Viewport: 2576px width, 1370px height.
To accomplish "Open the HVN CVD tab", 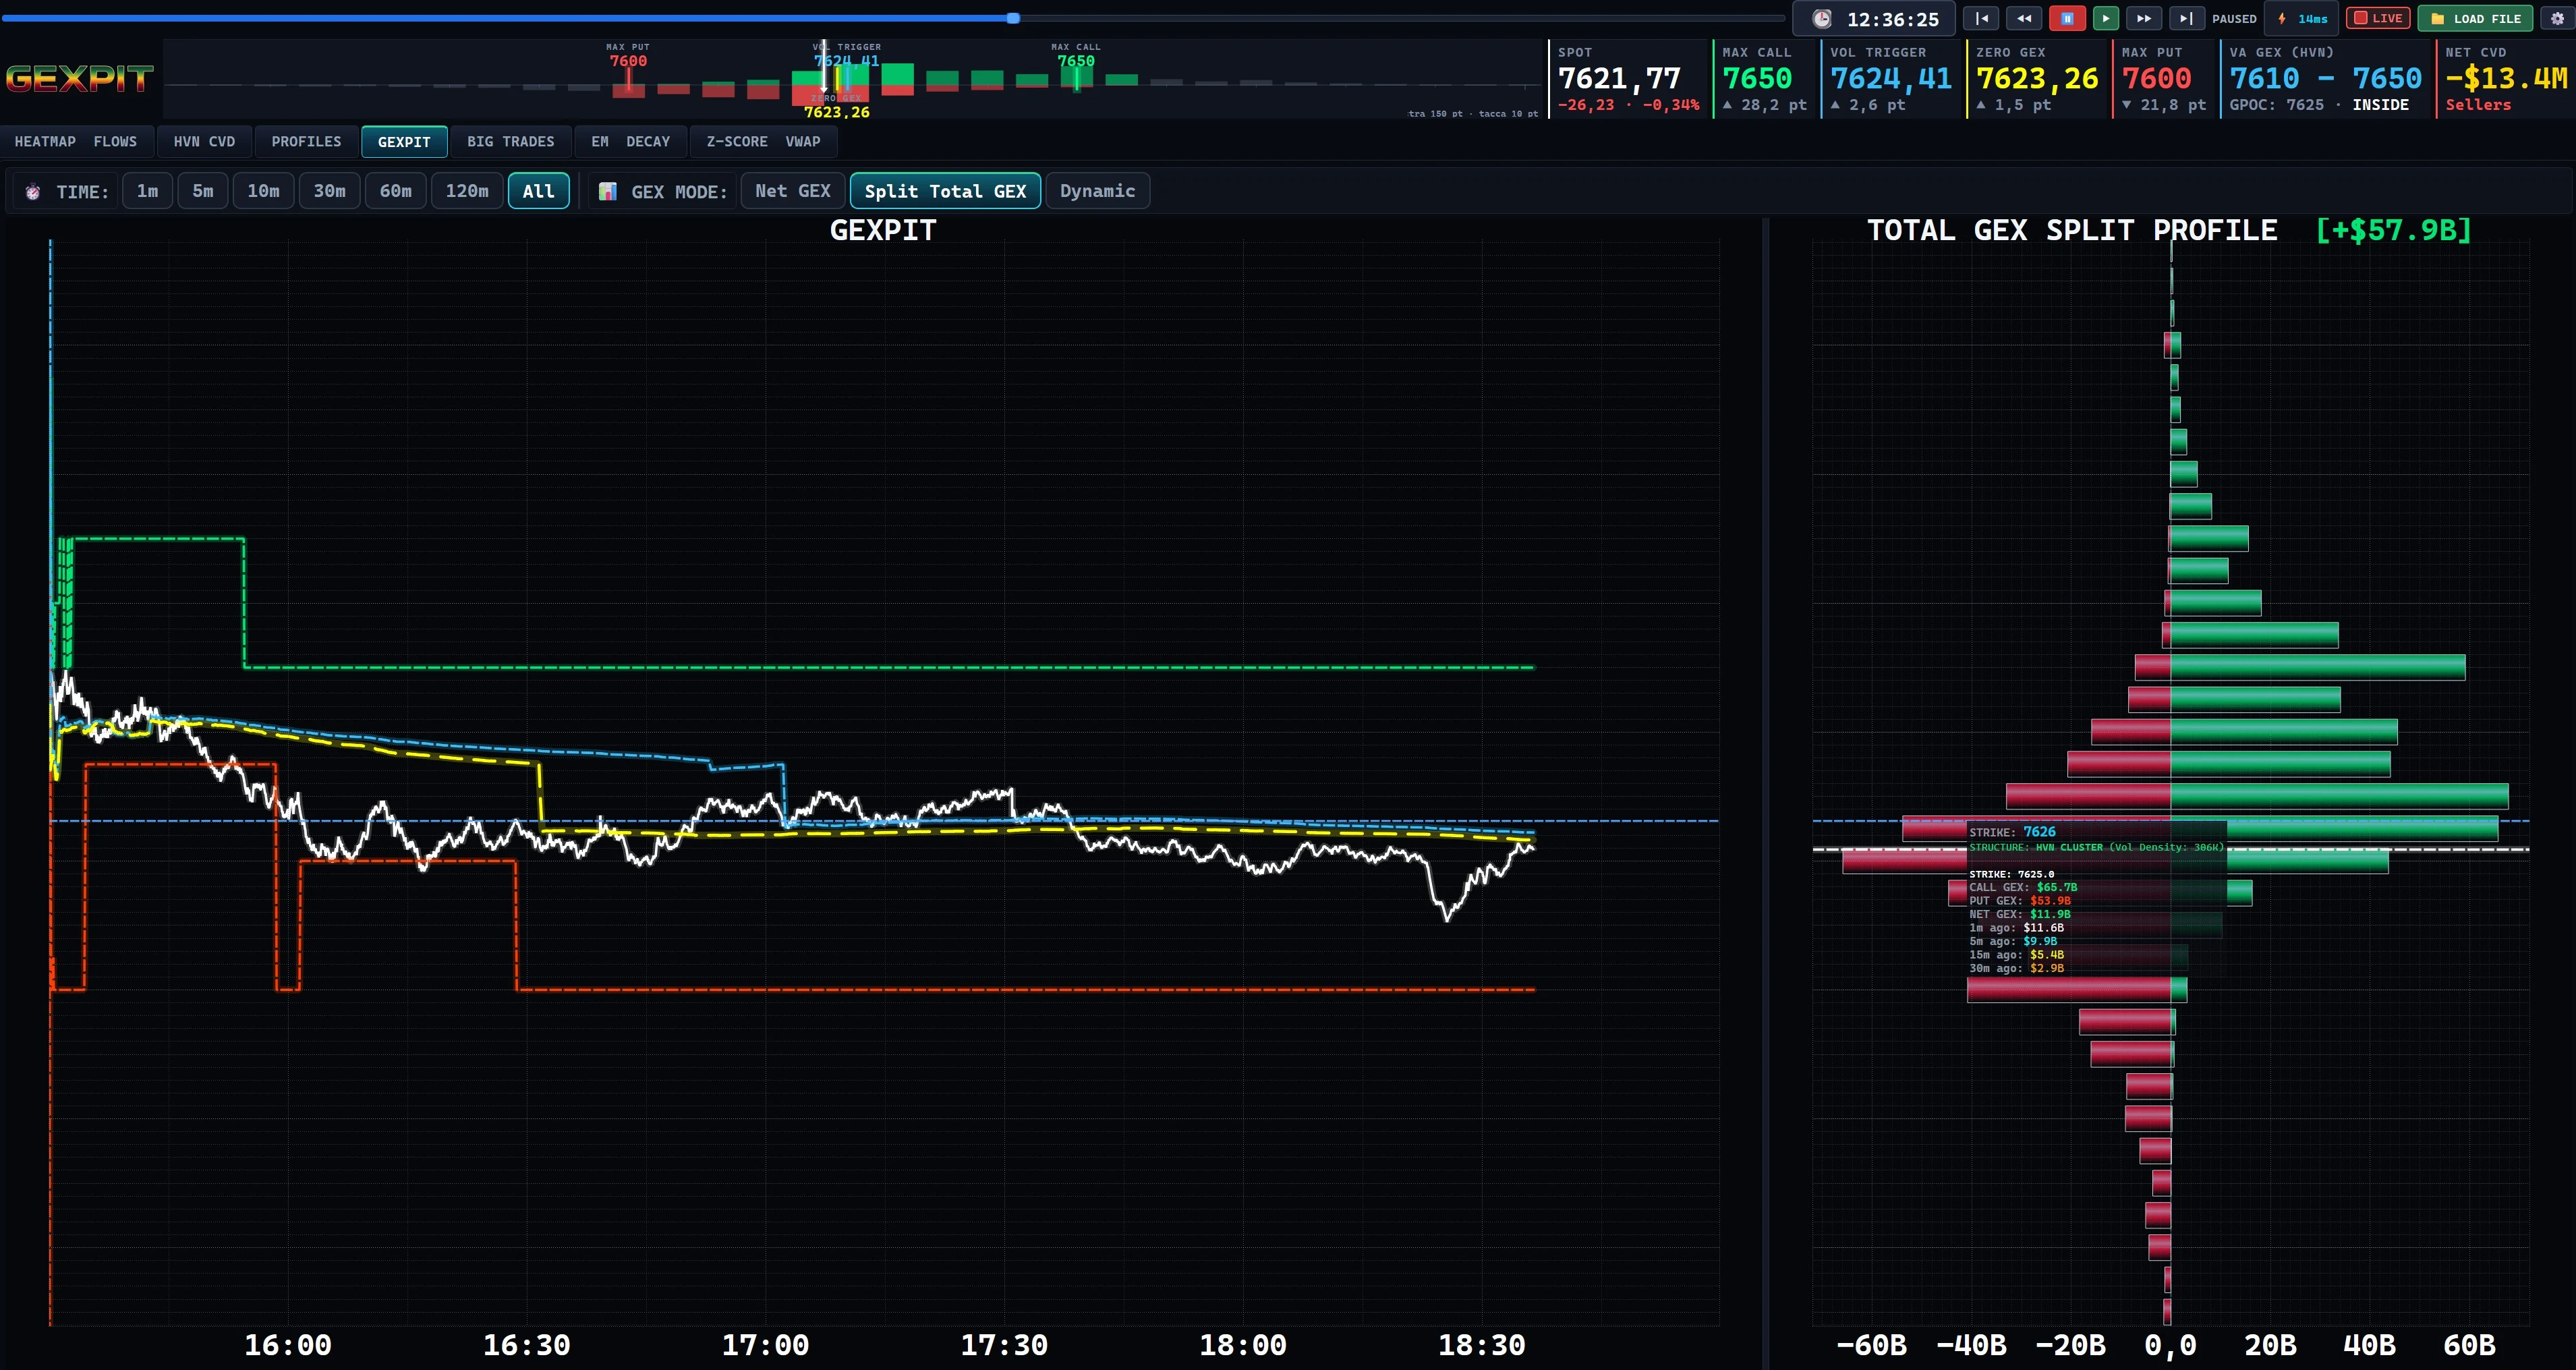I will tap(204, 142).
